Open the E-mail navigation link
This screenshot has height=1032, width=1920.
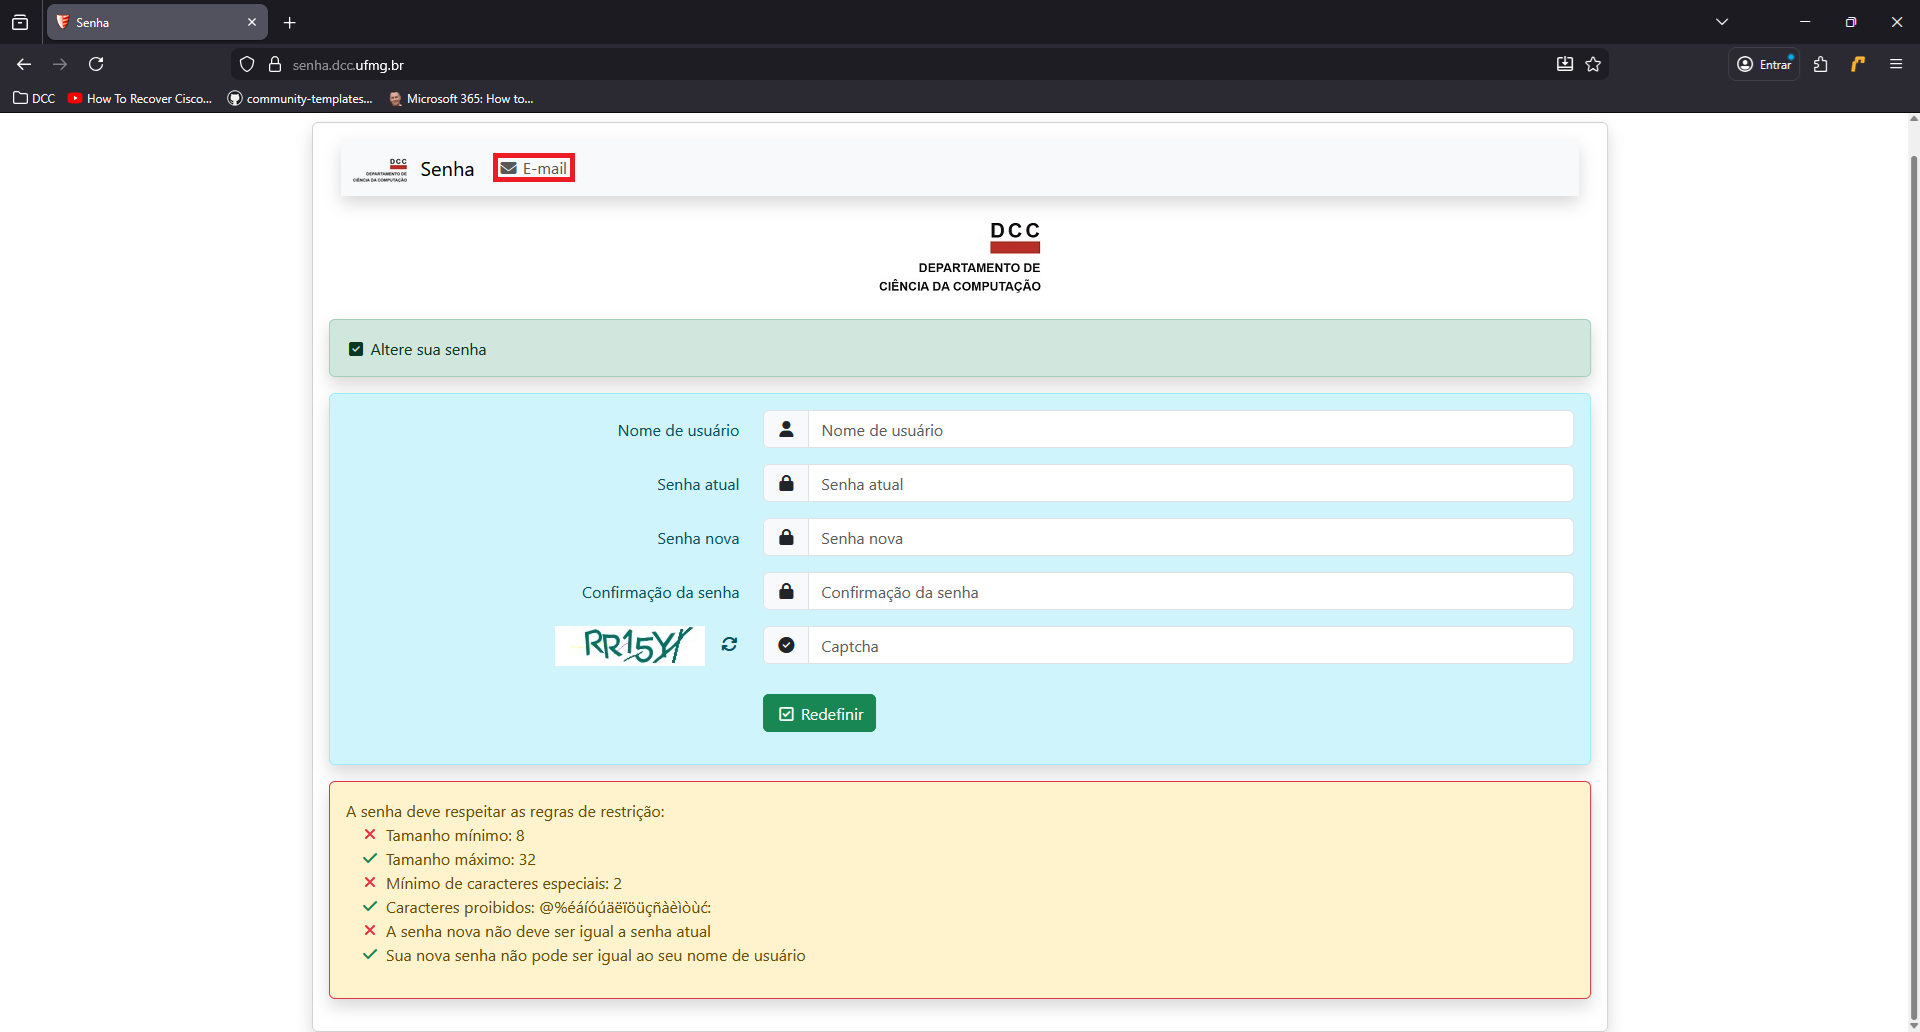pyautogui.click(x=534, y=169)
